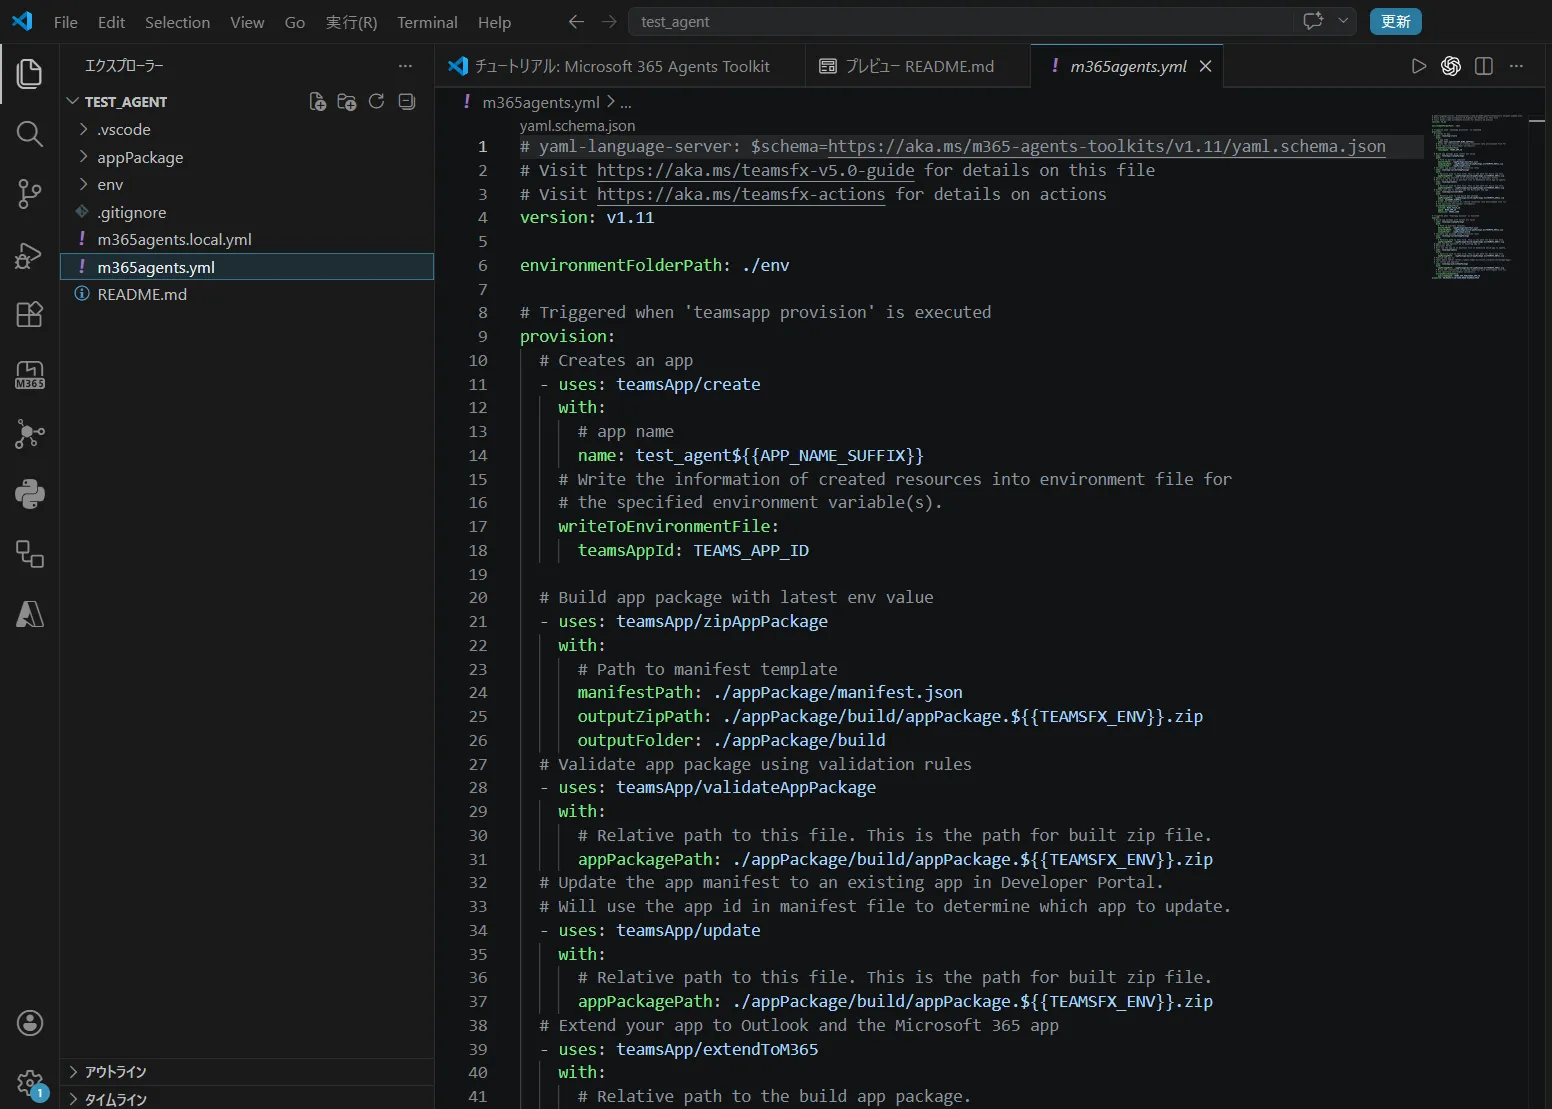The width and height of the screenshot is (1552, 1109).
Task: Click the Run play icon in editor toolbar
Action: point(1418,66)
